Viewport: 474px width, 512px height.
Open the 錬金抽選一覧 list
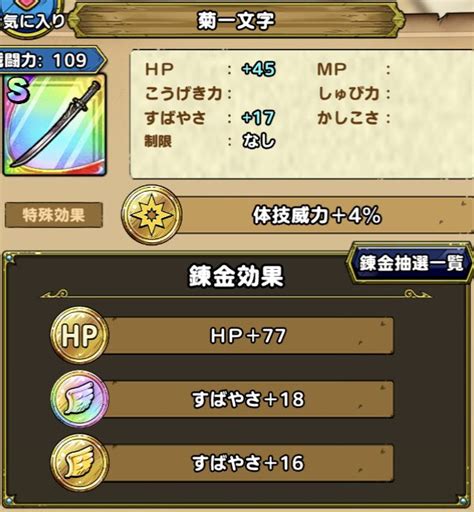[410, 263]
